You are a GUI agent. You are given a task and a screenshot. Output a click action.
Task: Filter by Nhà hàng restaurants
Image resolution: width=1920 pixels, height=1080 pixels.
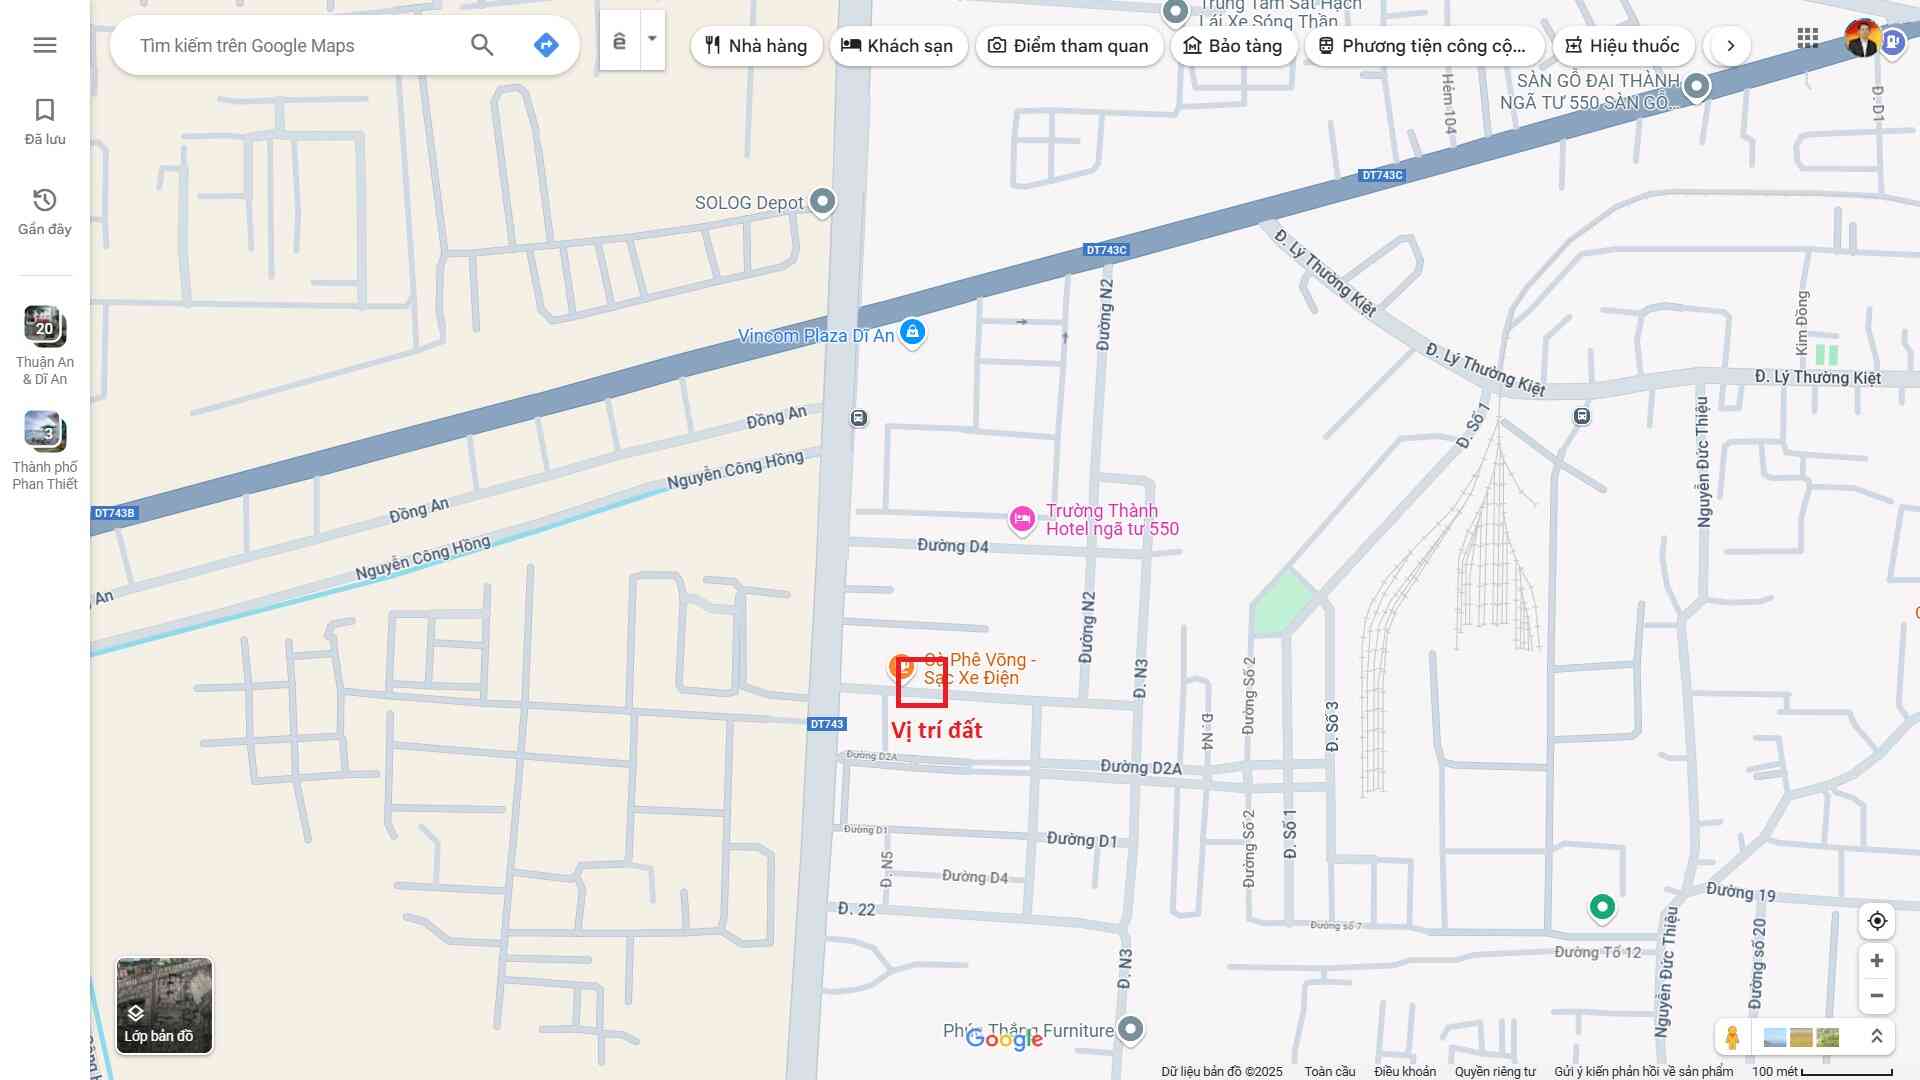pyautogui.click(x=756, y=46)
